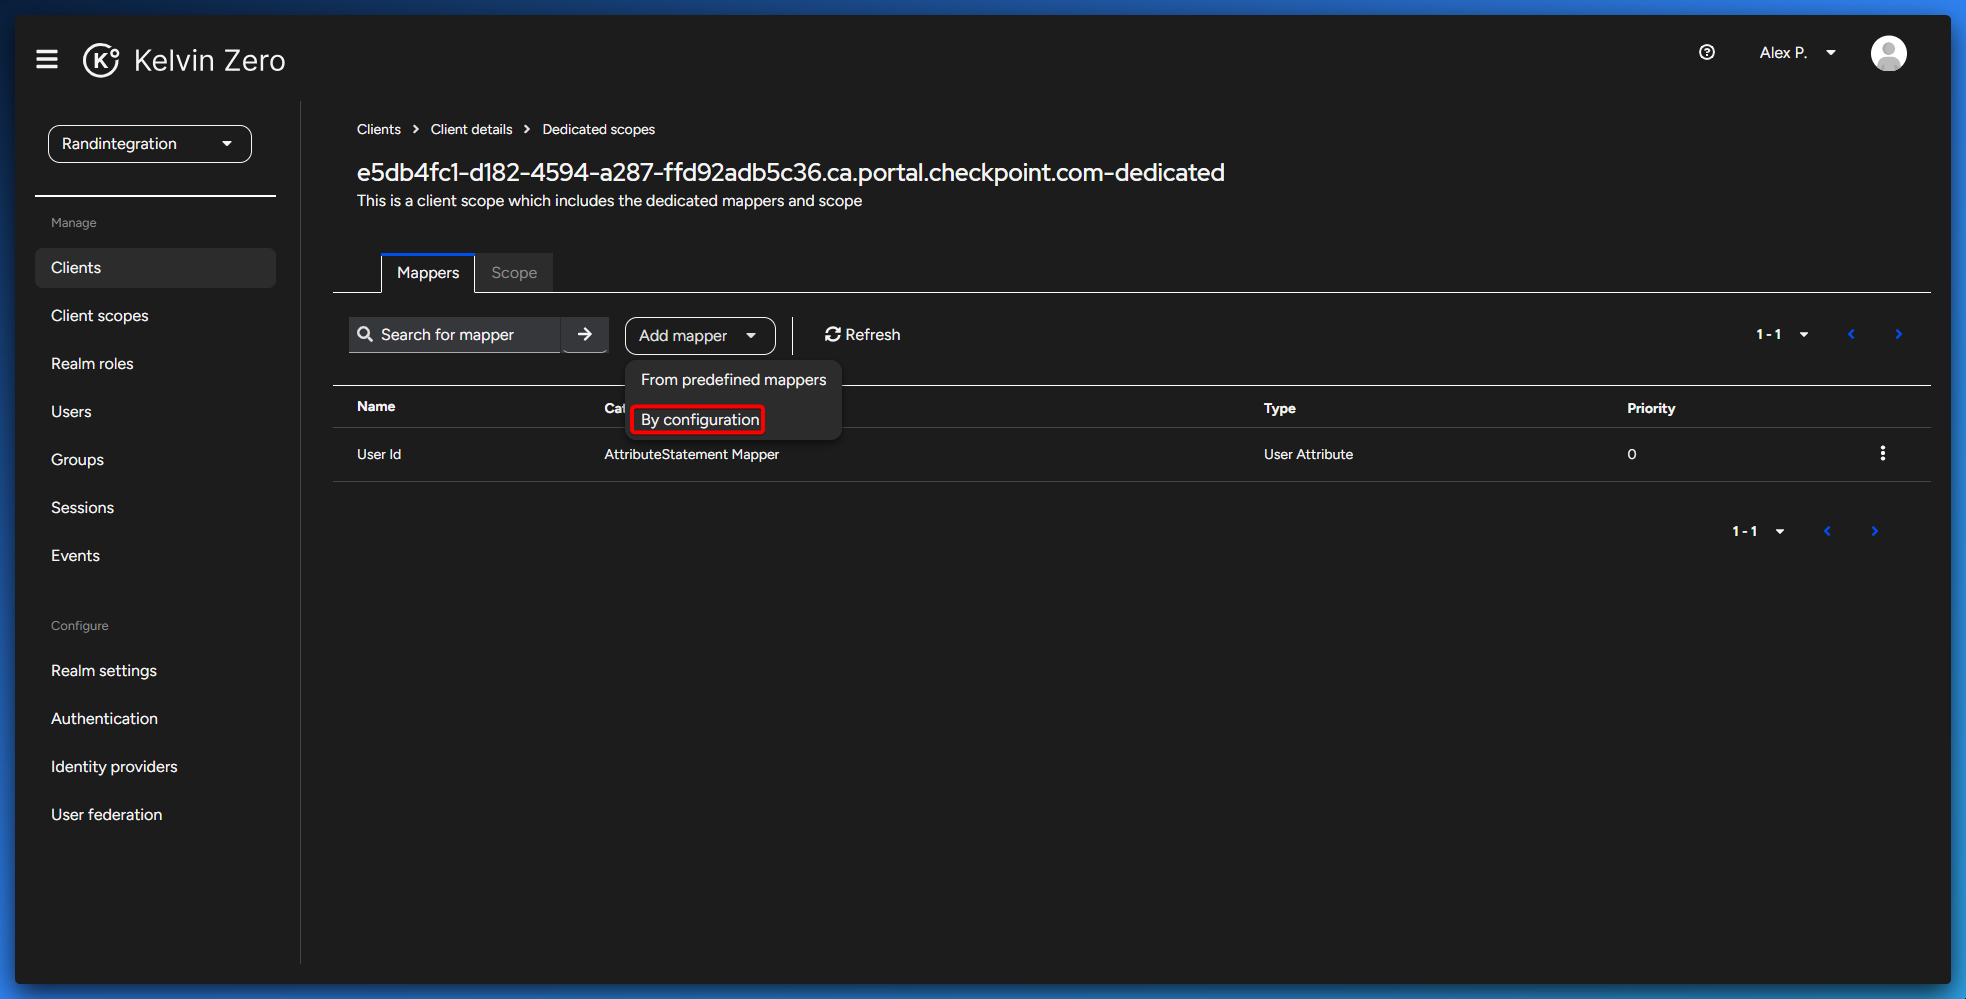Image resolution: width=1966 pixels, height=999 pixels.
Task: Click the dedicated scope page title
Action: [x=790, y=172]
